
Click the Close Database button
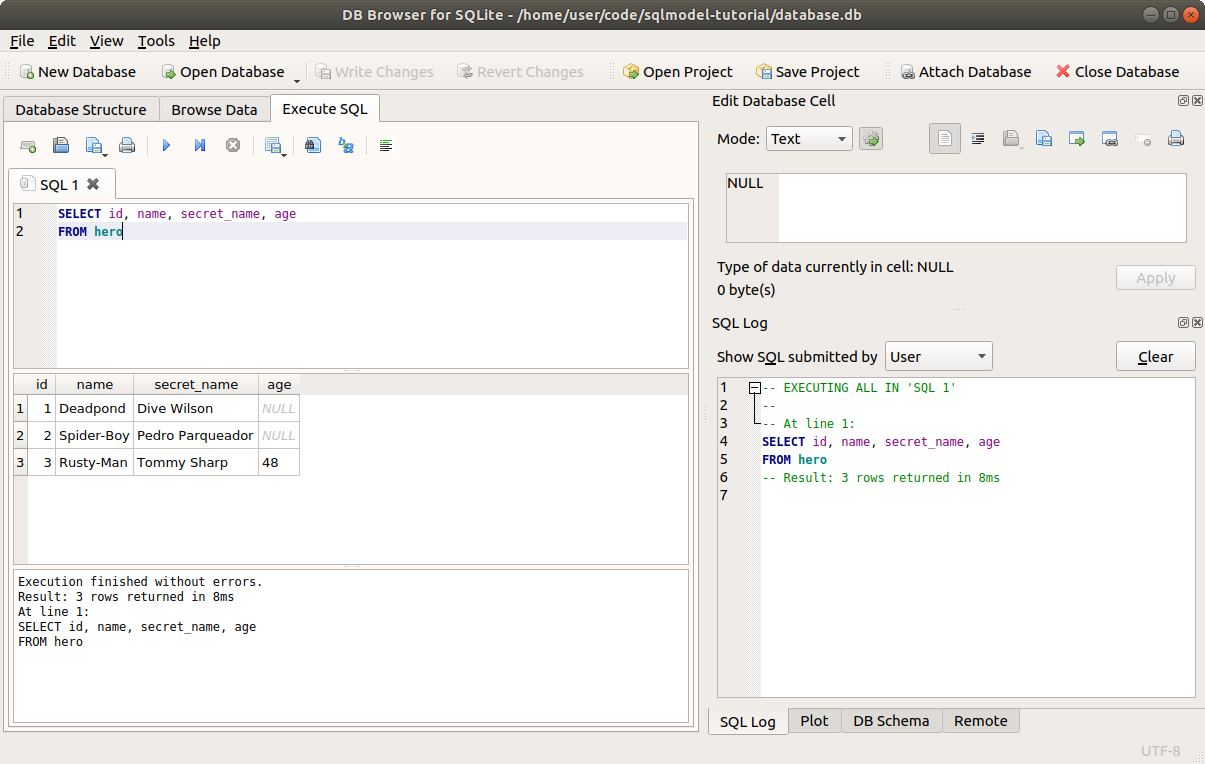(1117, 72)
